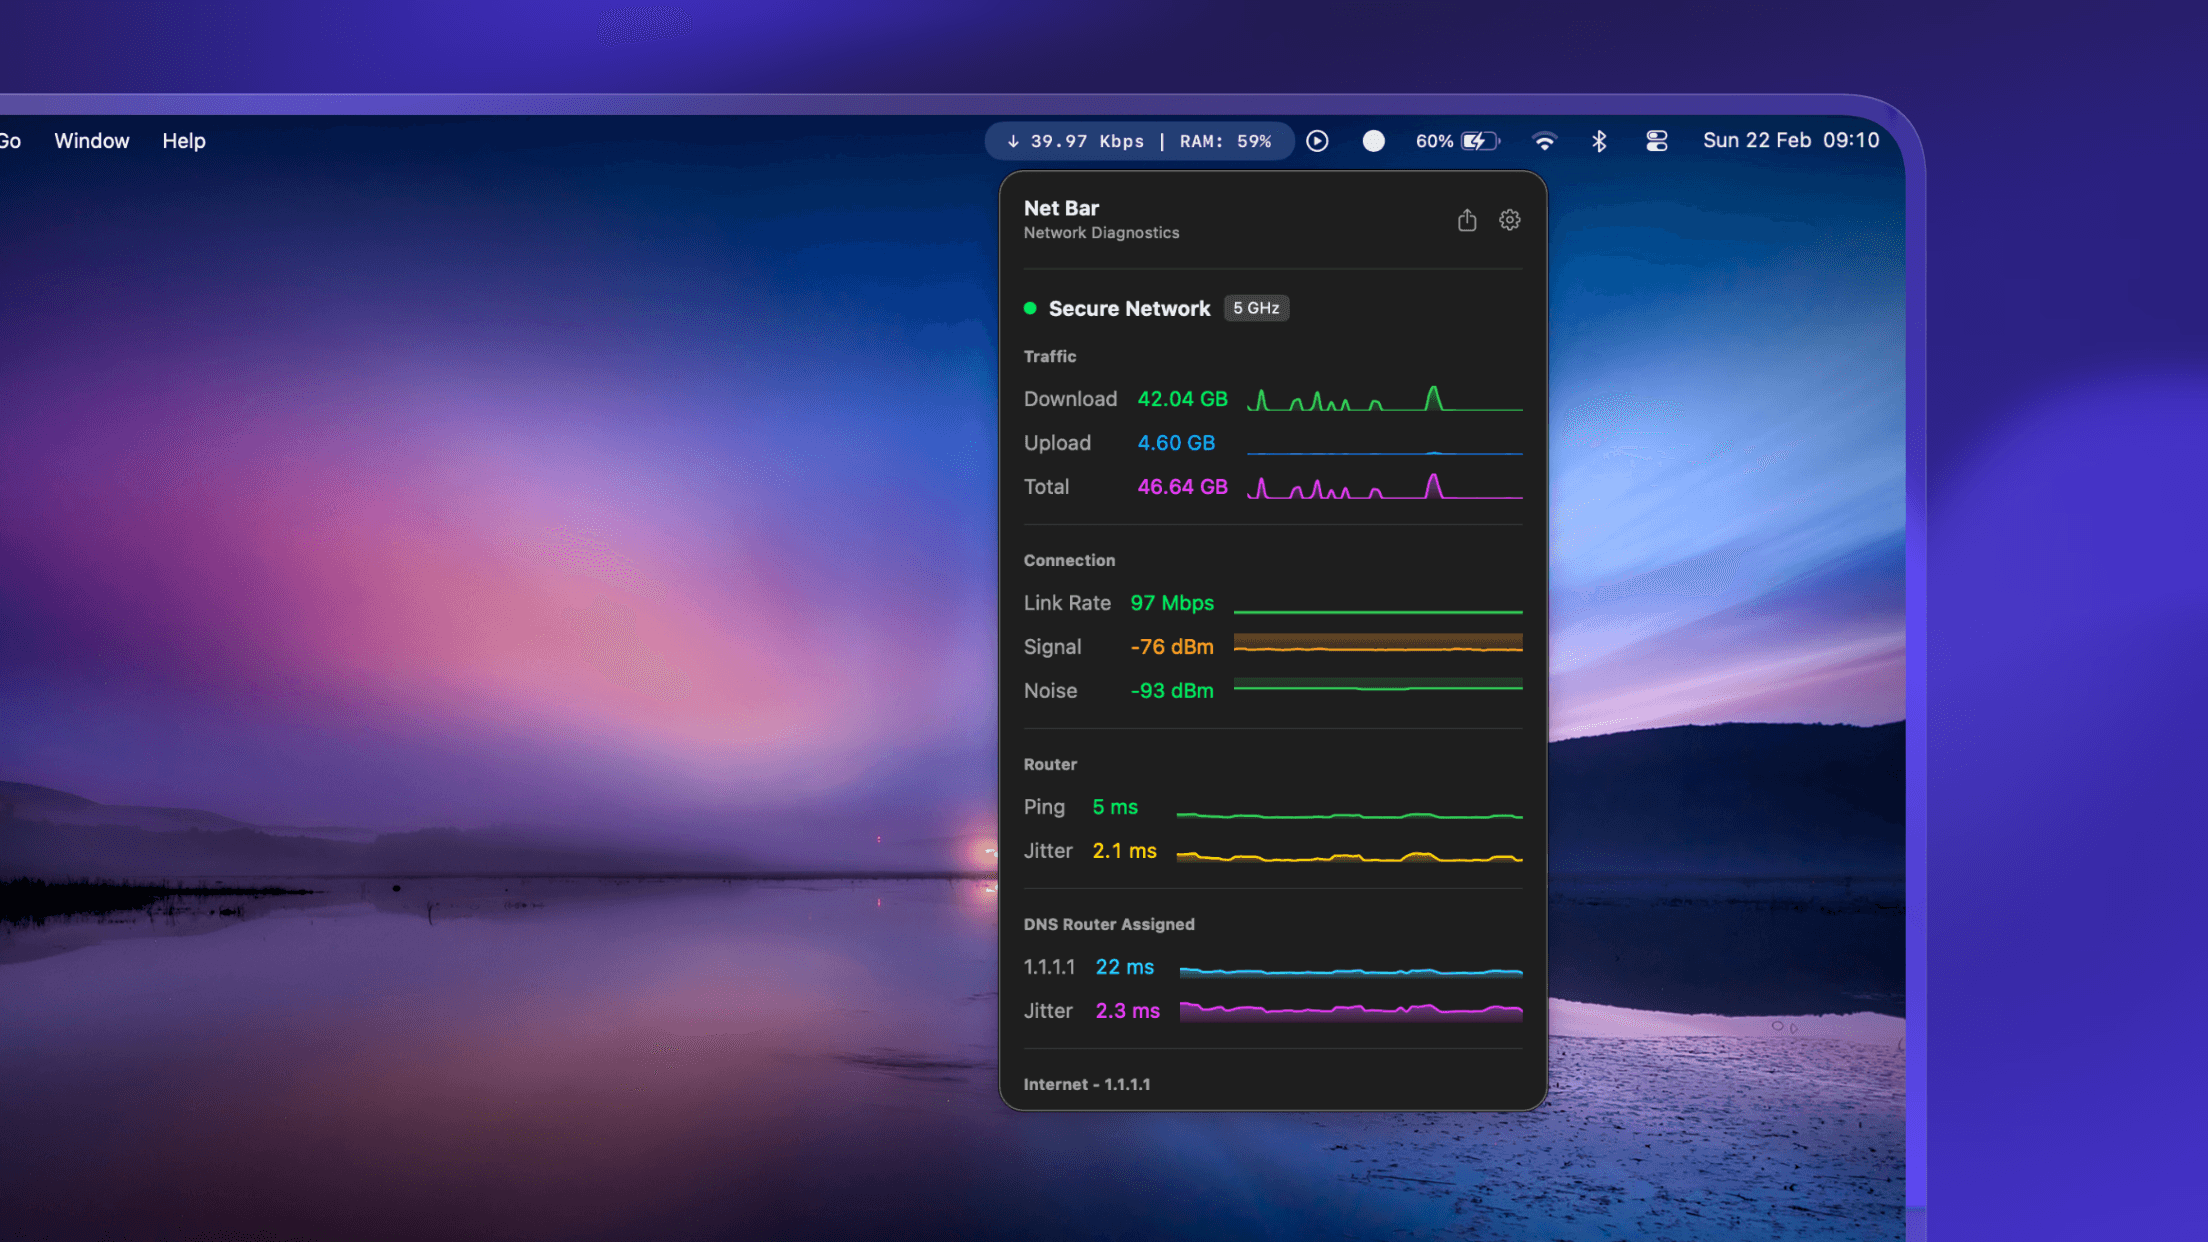Open Net Bar settings via gear icon
The image size is (2208, 1242).
click(1509, 219)
